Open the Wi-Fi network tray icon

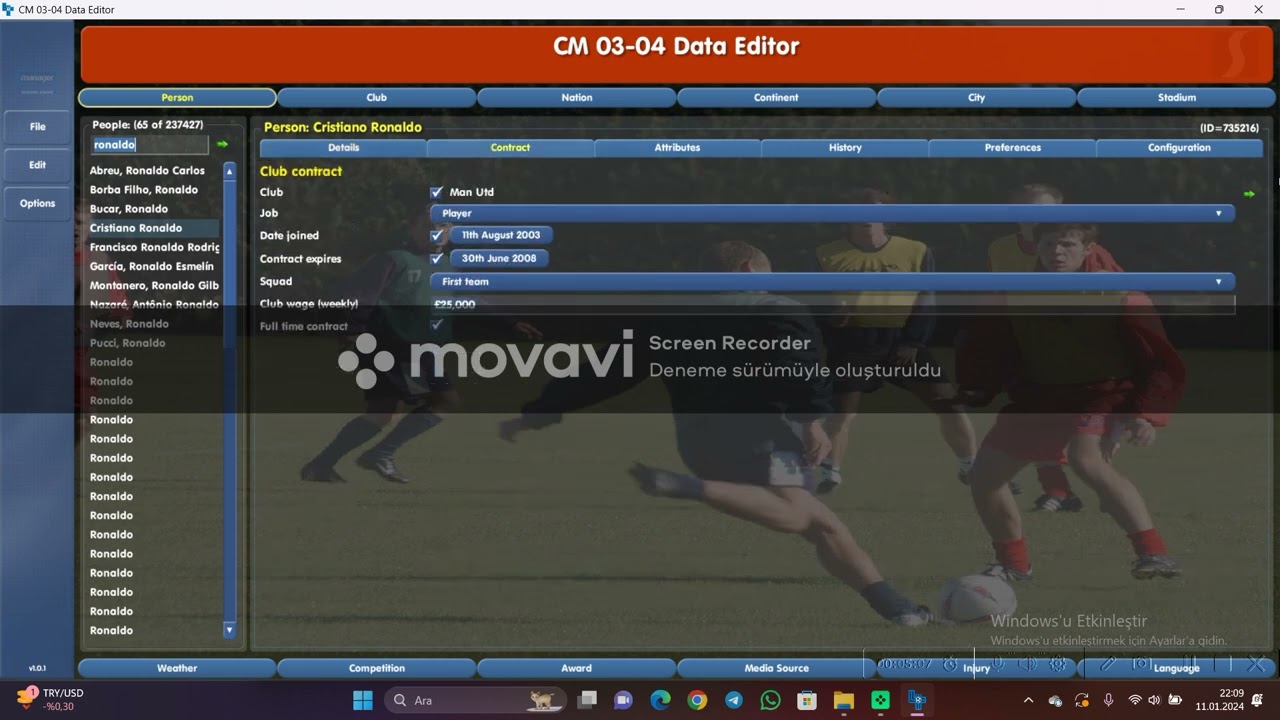[x=1134, y=700]
